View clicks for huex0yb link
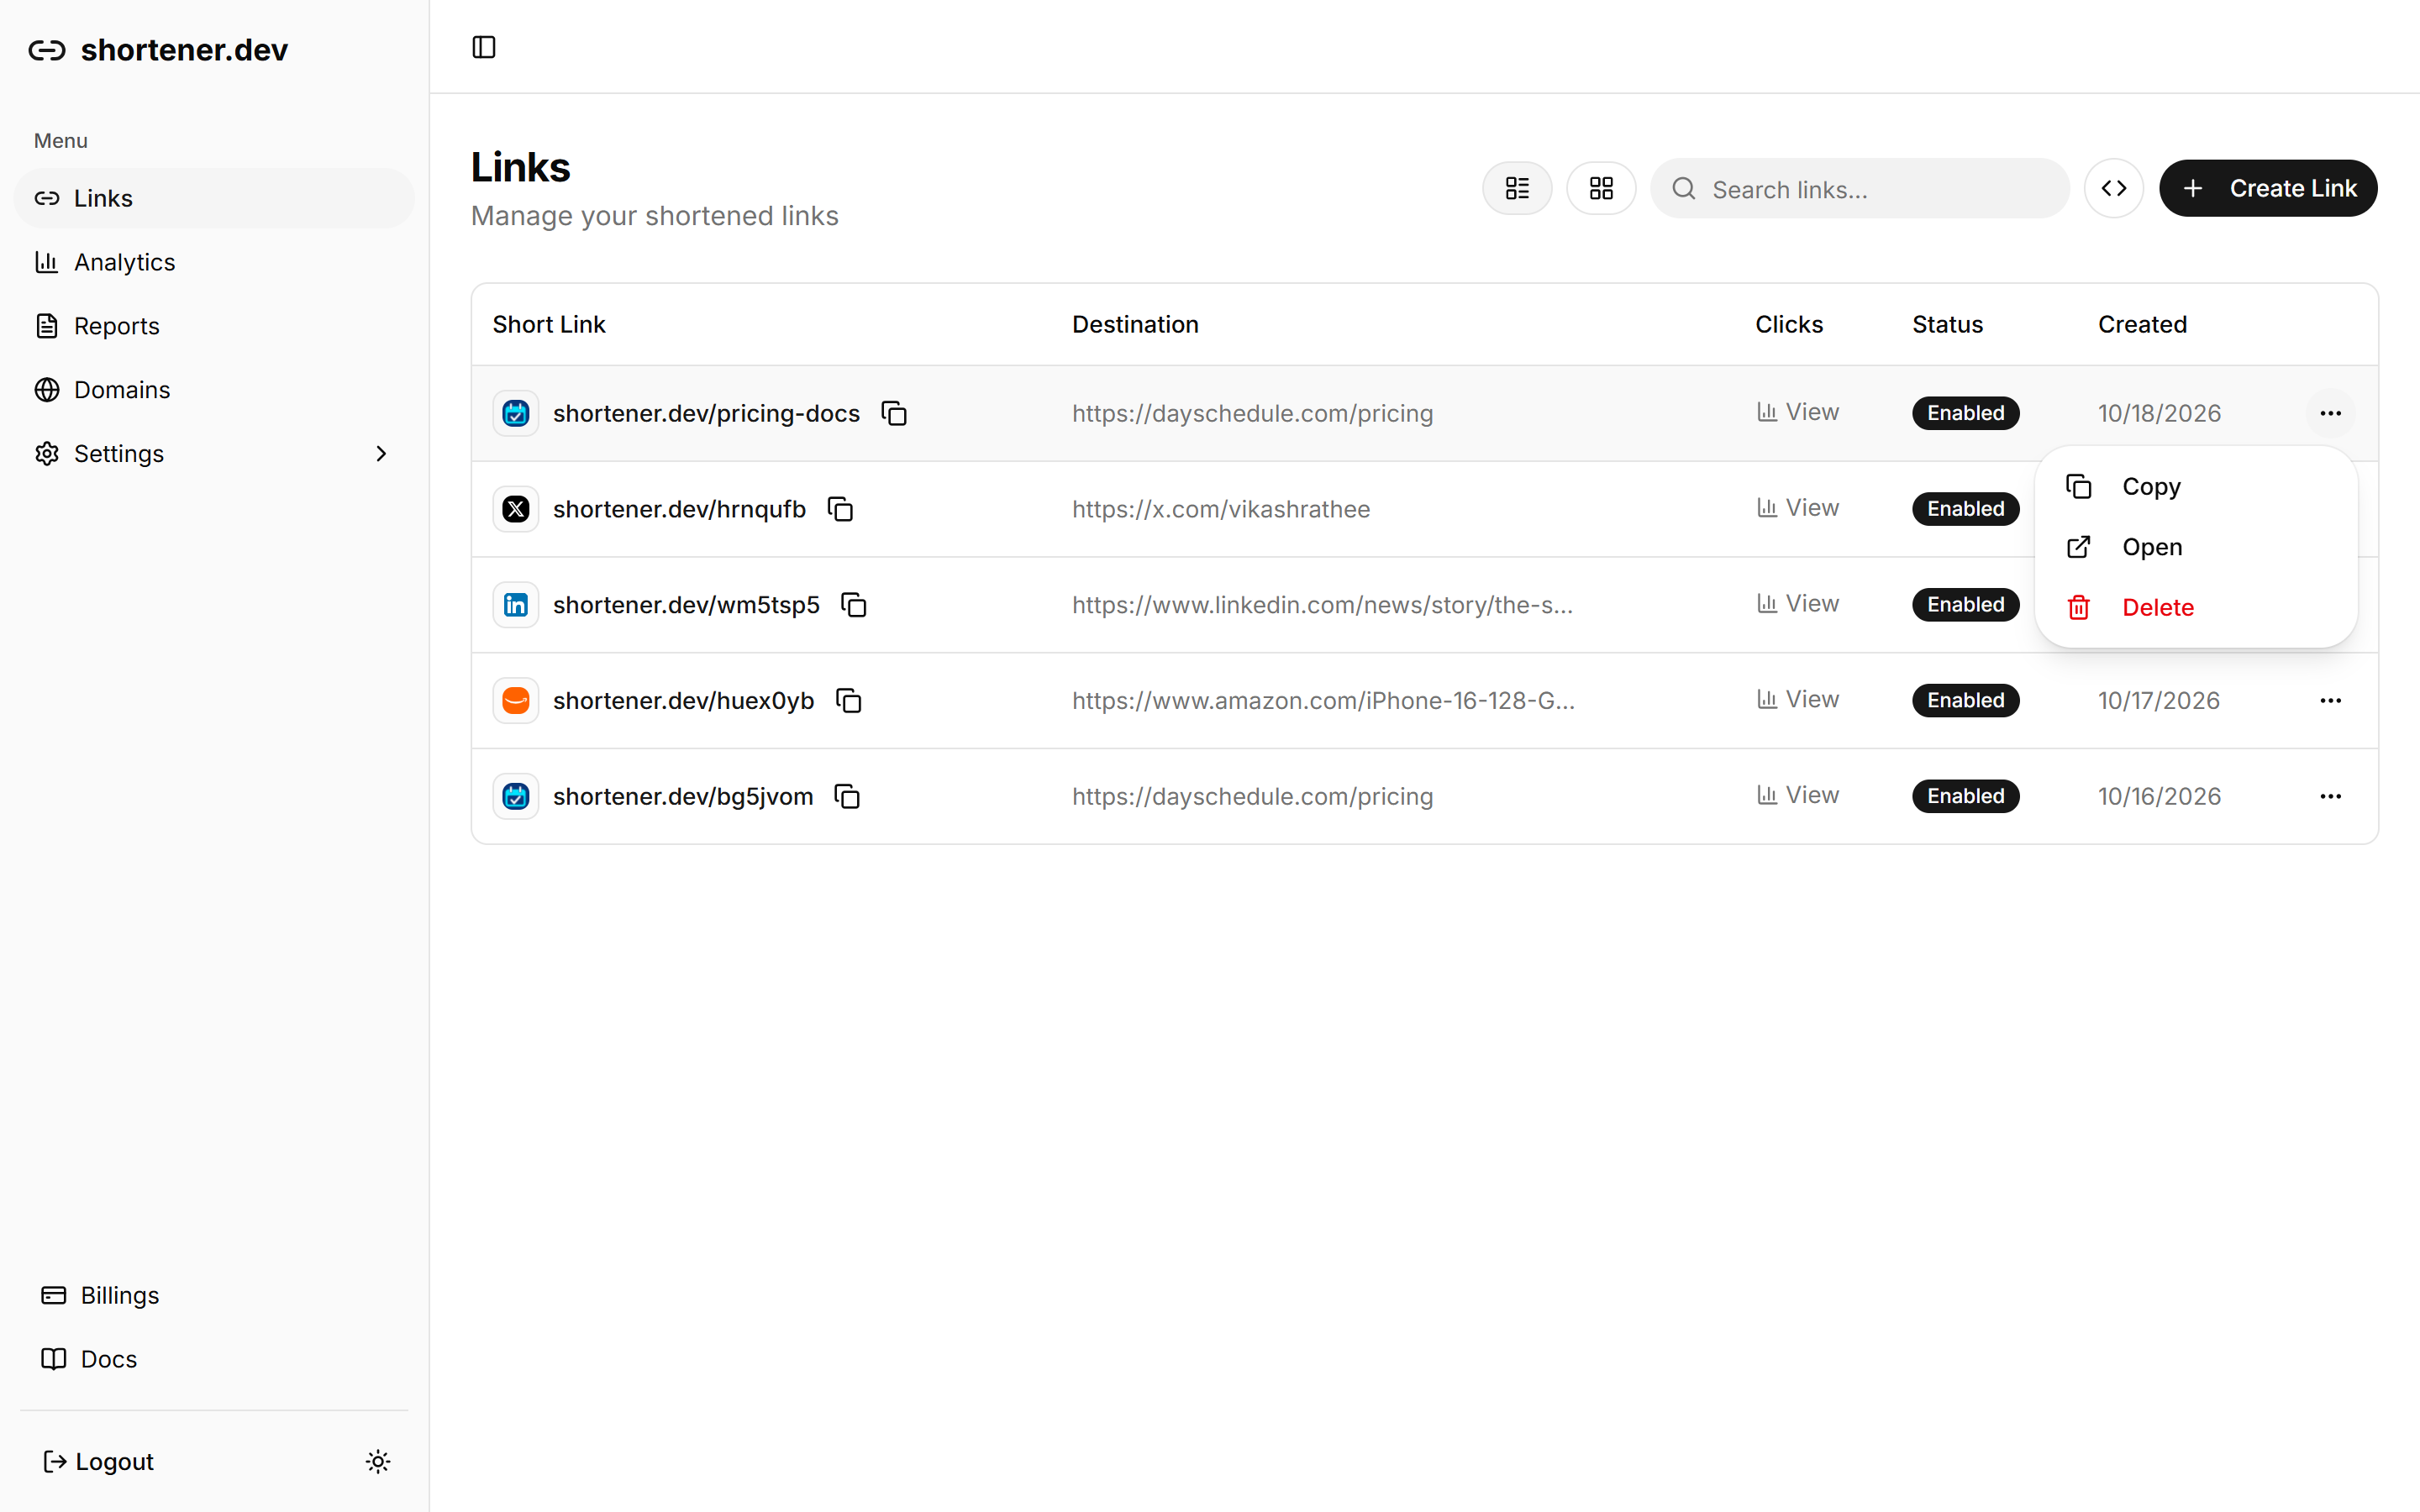This screenshot has width=2420, height=1512. [1798, 700]
